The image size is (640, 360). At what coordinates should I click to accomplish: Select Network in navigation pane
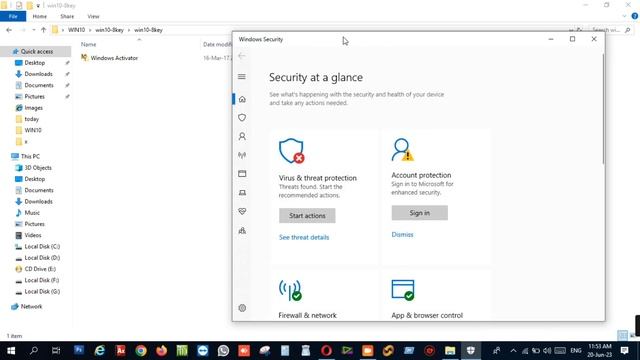[x=31, y=307]
